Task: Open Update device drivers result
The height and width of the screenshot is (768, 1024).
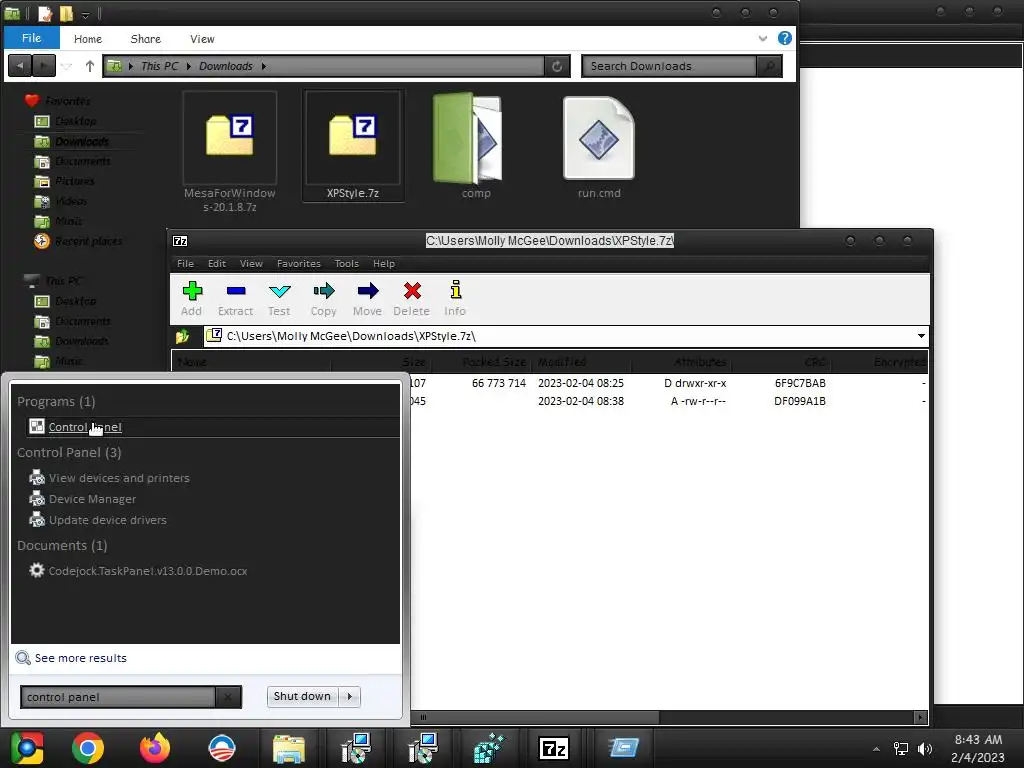Action: [108, 520]
